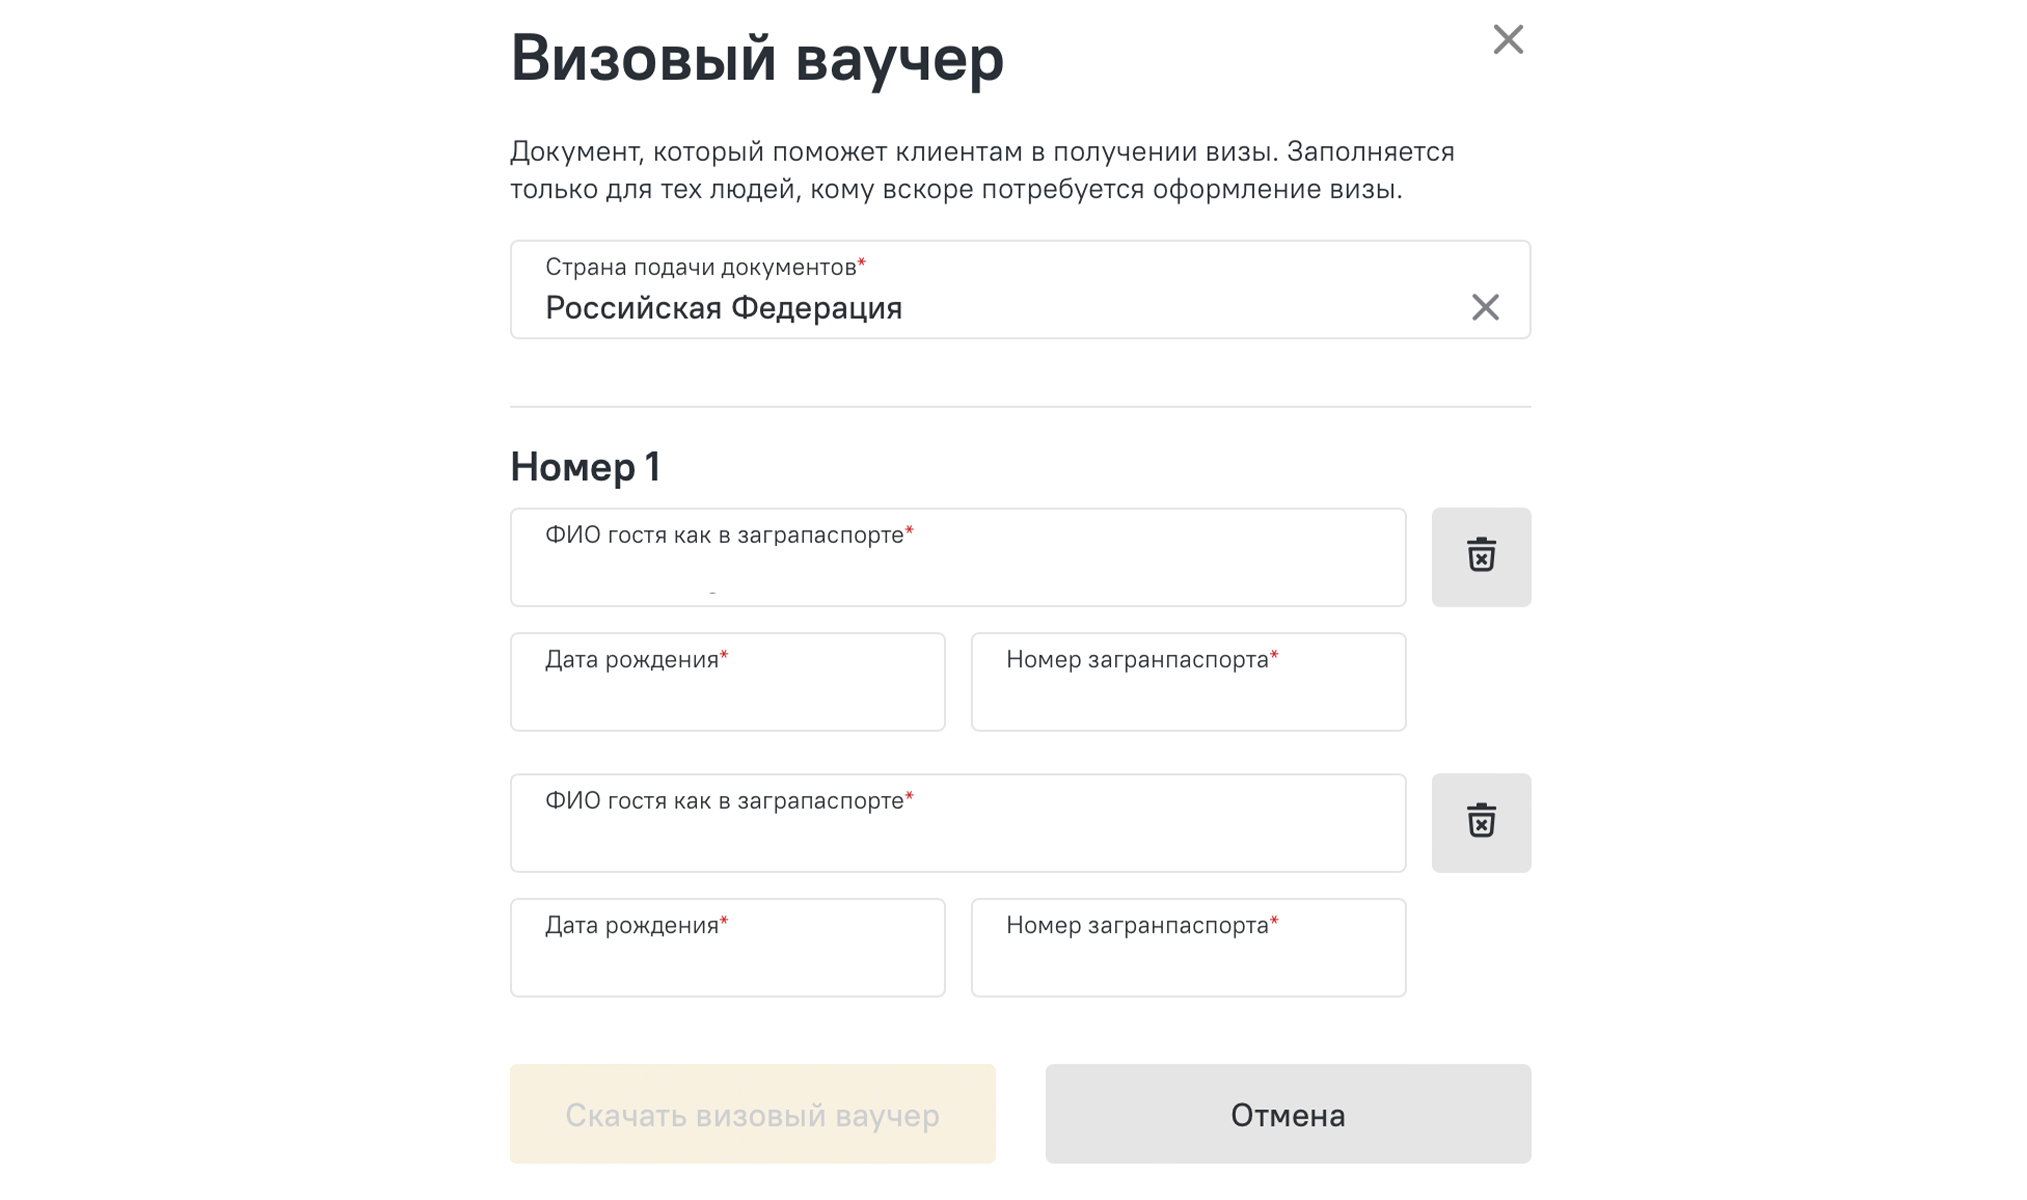Screen dimensions: 2027x1200
Task: Click the description paragraph about visa document
Action: (x=980, y=170)
